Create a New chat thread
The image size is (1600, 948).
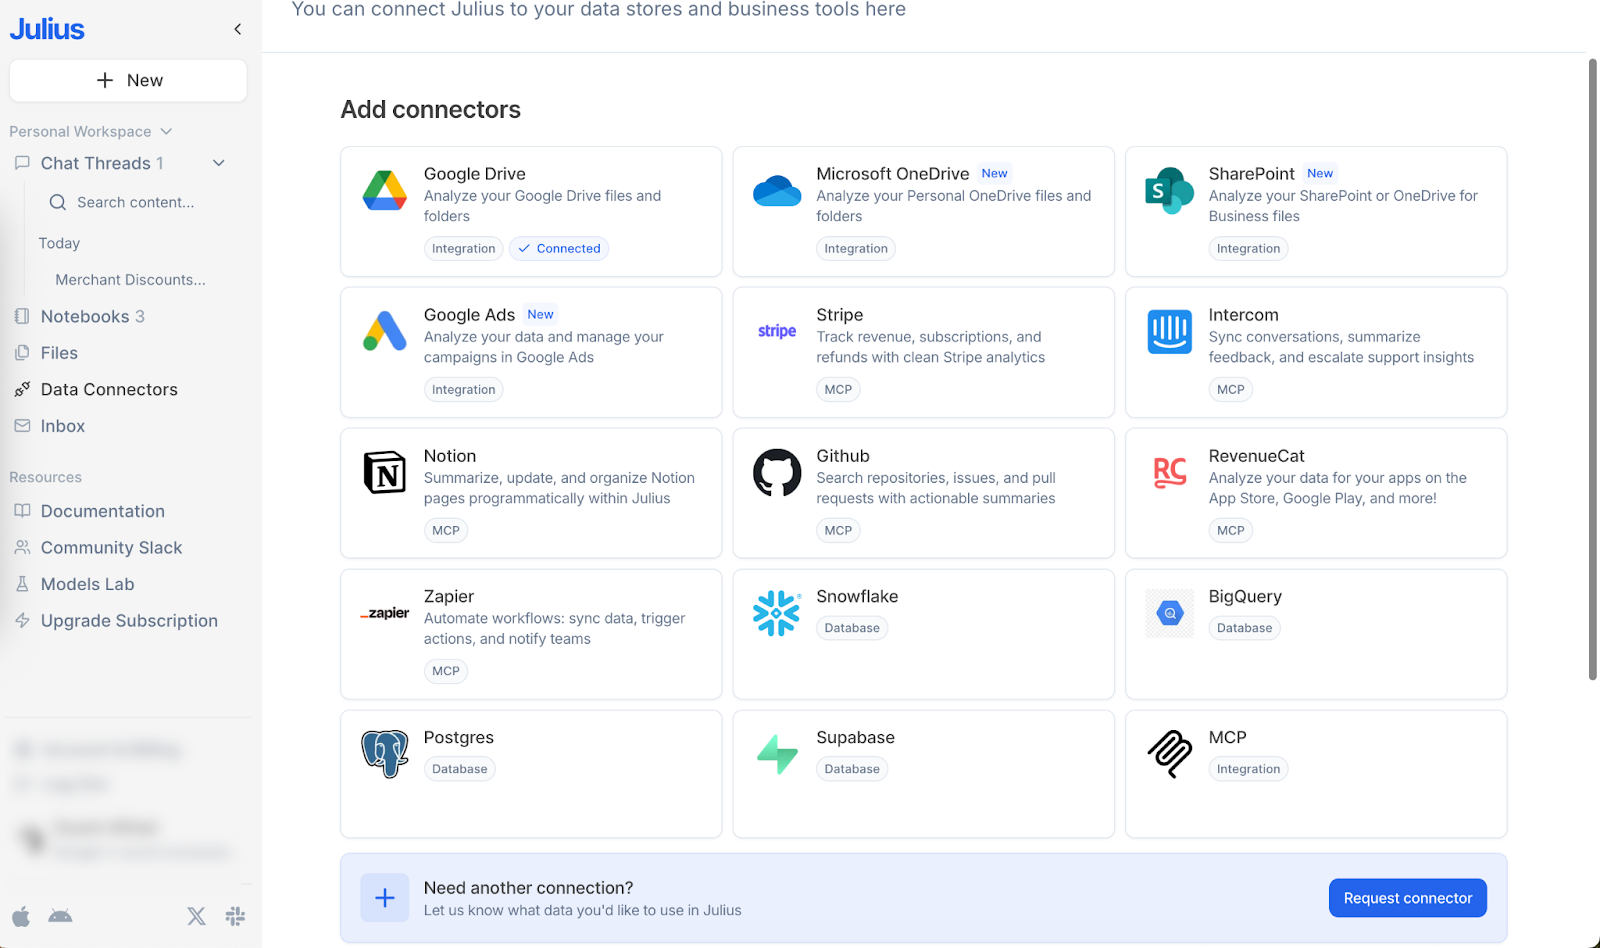[x=128, y=80]
